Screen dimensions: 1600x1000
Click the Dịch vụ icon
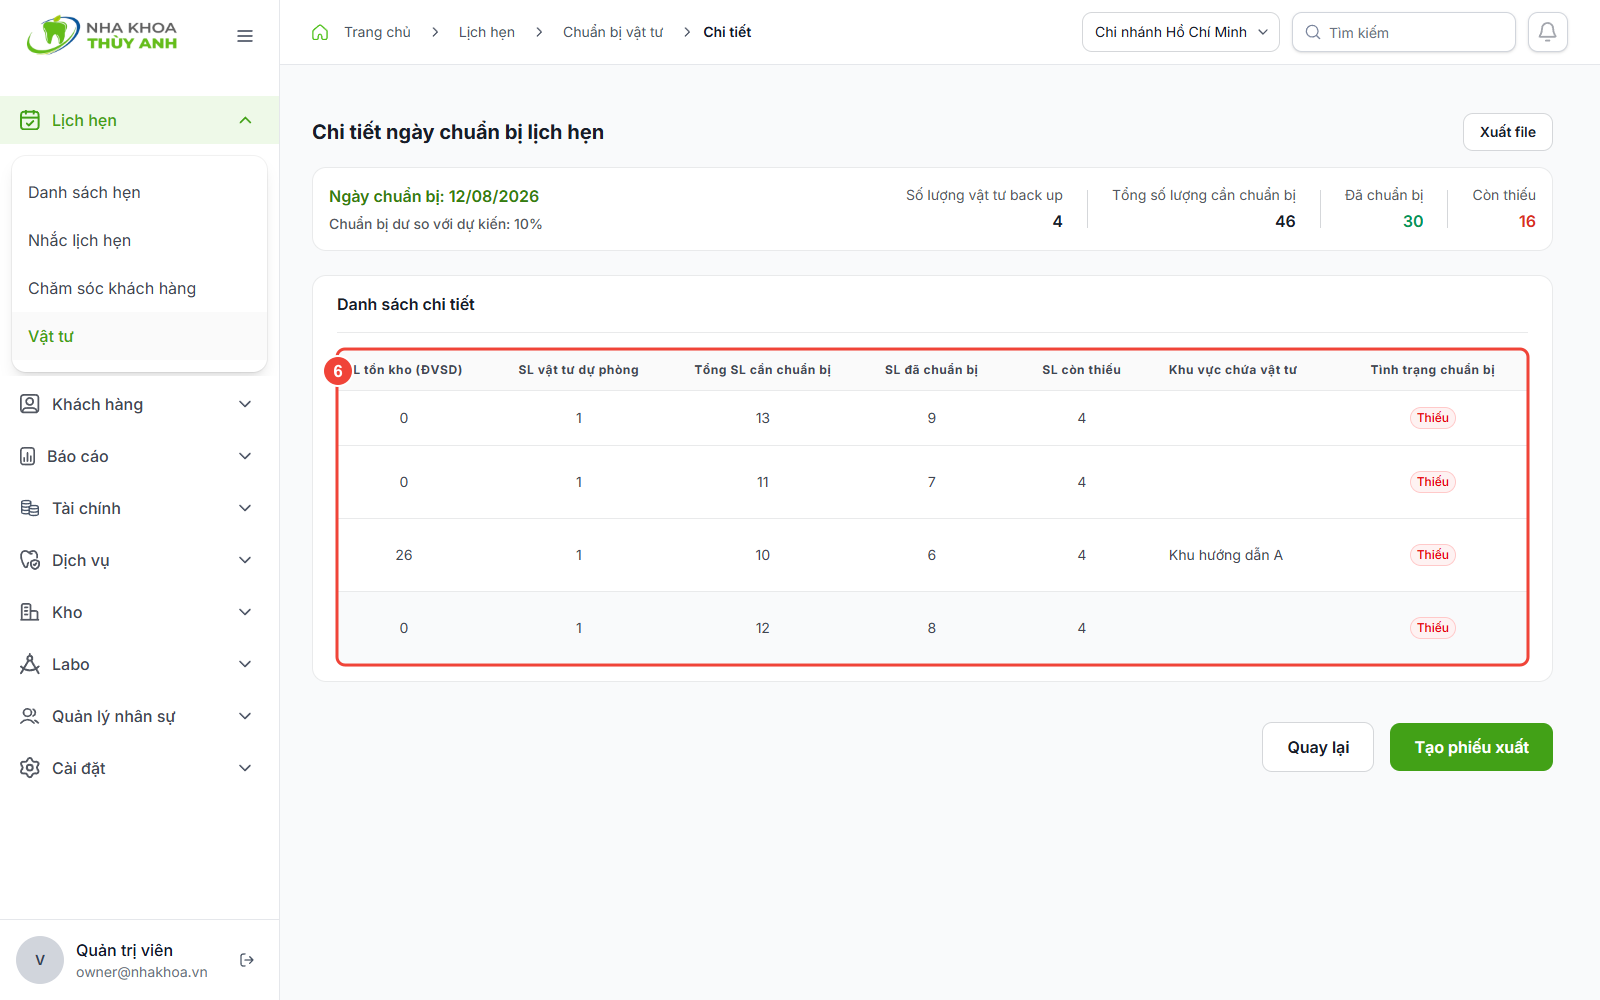(x=30, y=560)
